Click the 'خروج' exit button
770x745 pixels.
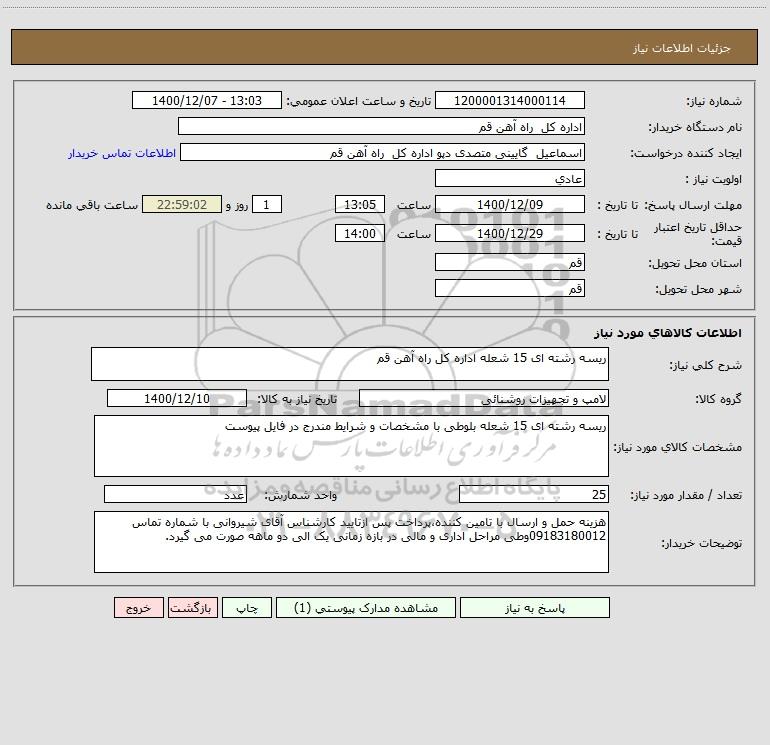(x=138, y=607)
